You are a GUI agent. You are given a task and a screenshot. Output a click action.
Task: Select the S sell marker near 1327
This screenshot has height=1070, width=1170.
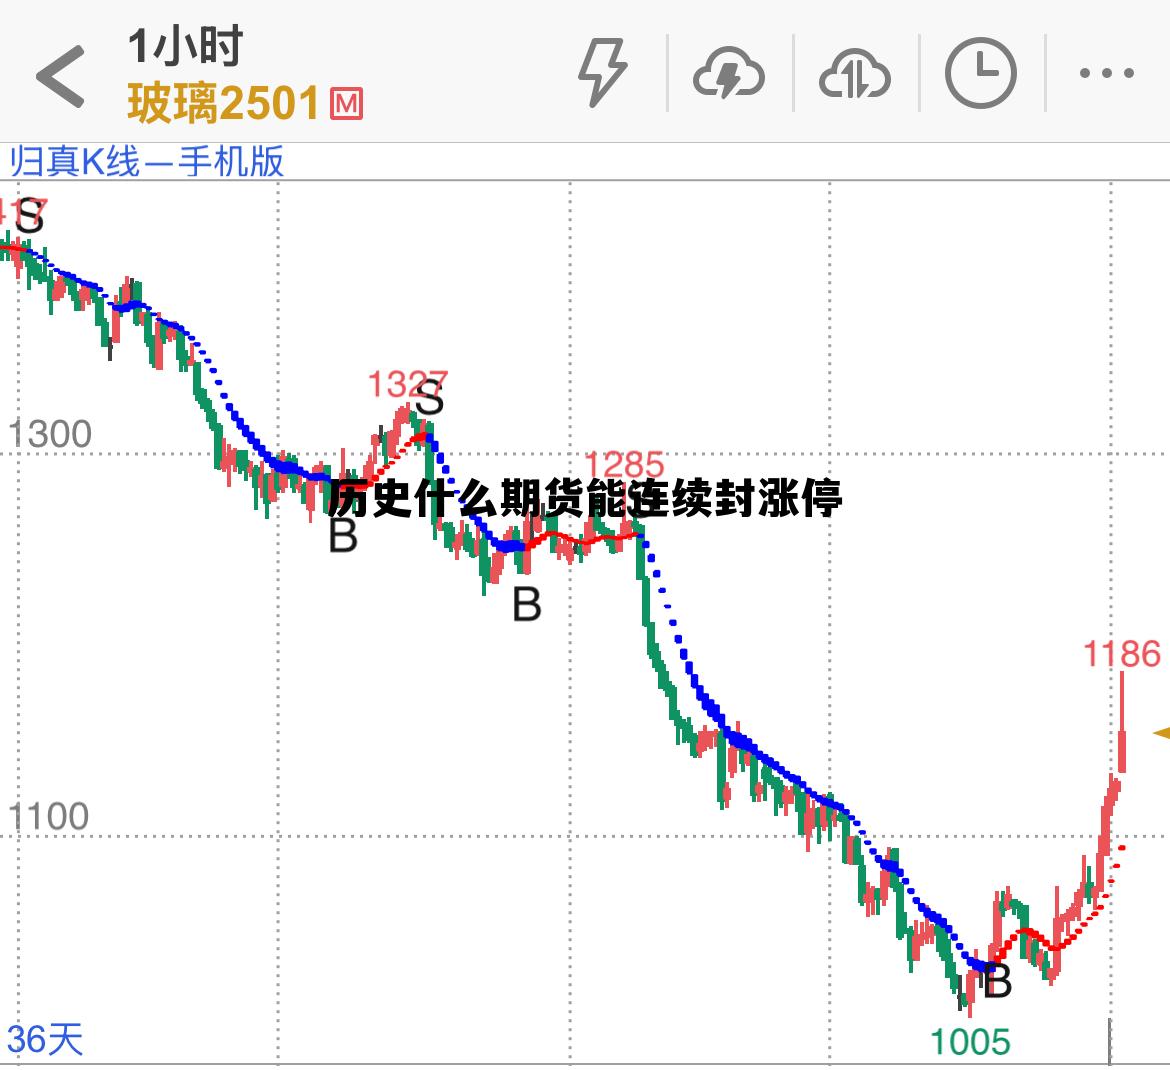pos(429,401)
